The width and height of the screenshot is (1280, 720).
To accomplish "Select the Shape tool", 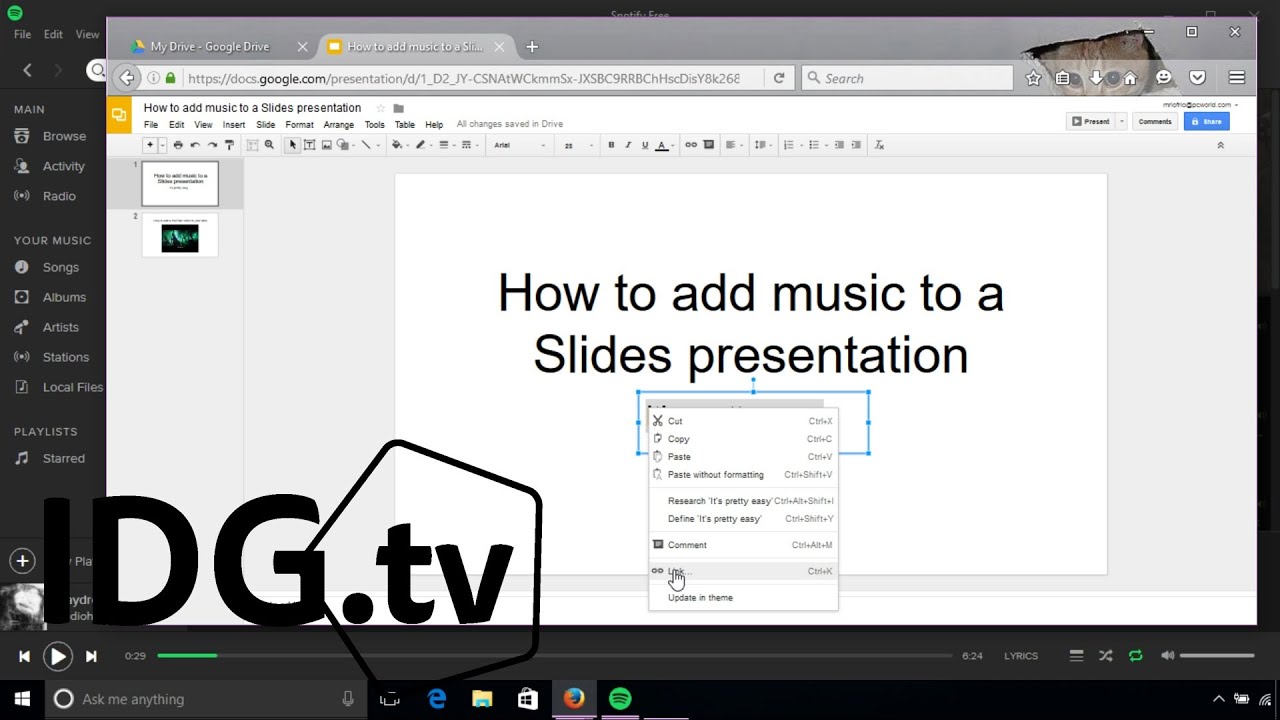I will (343, 145).
